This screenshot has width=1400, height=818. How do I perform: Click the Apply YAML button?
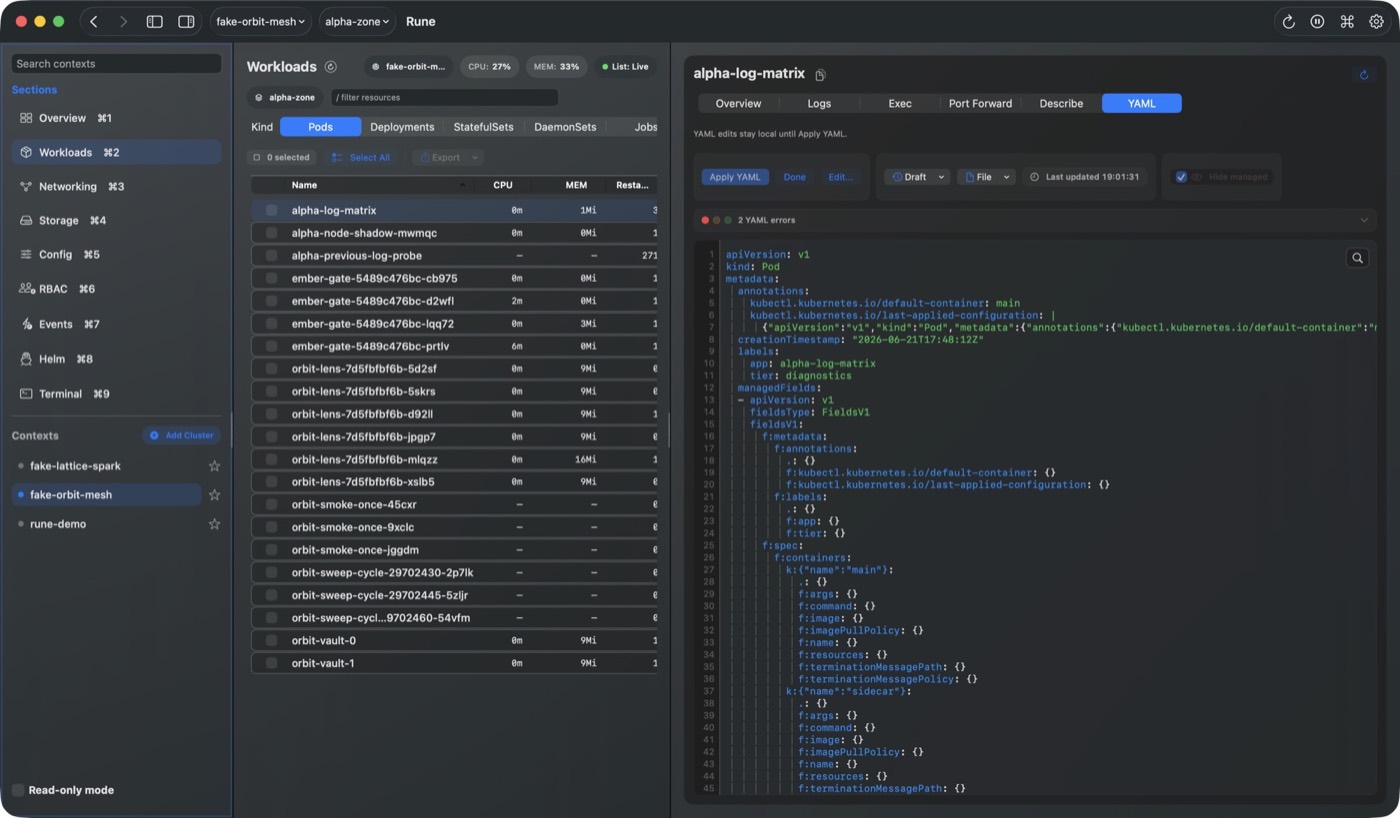[x=735, y=177]
